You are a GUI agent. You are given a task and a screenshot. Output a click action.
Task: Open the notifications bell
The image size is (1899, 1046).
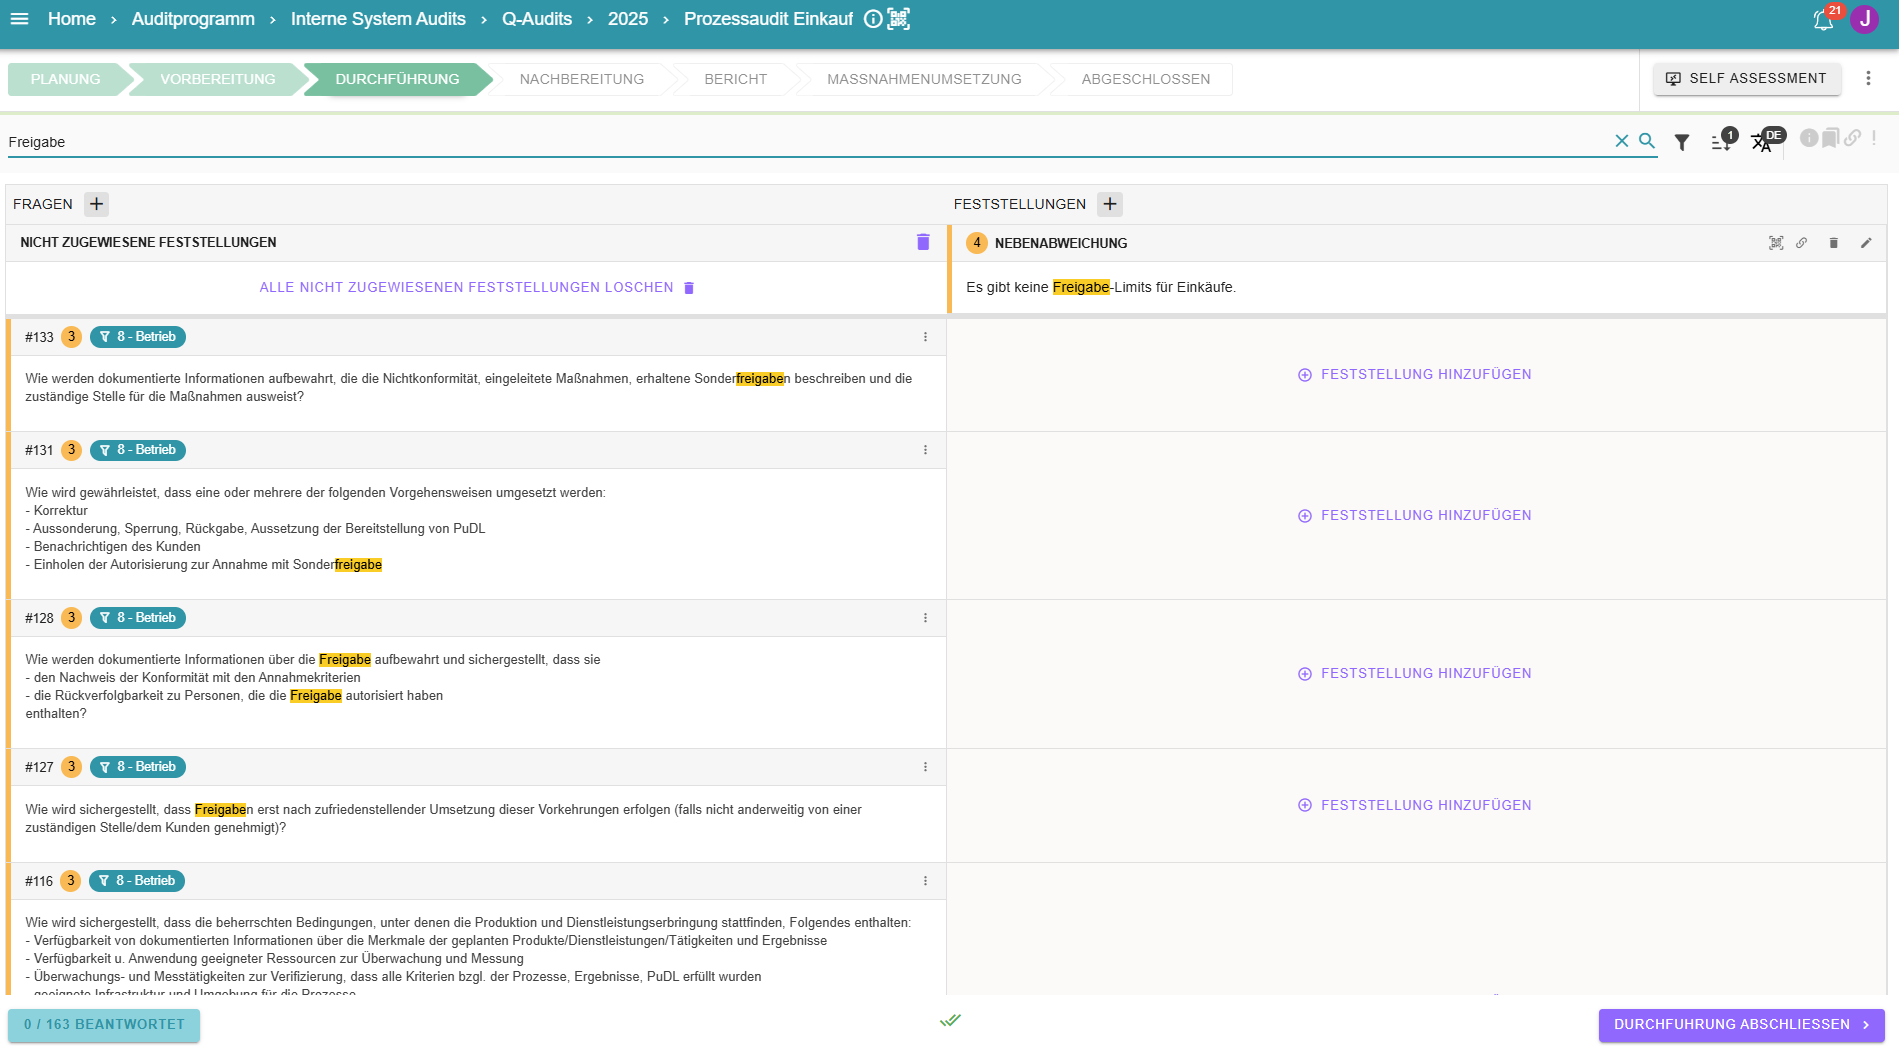(x=1823, y=21)
